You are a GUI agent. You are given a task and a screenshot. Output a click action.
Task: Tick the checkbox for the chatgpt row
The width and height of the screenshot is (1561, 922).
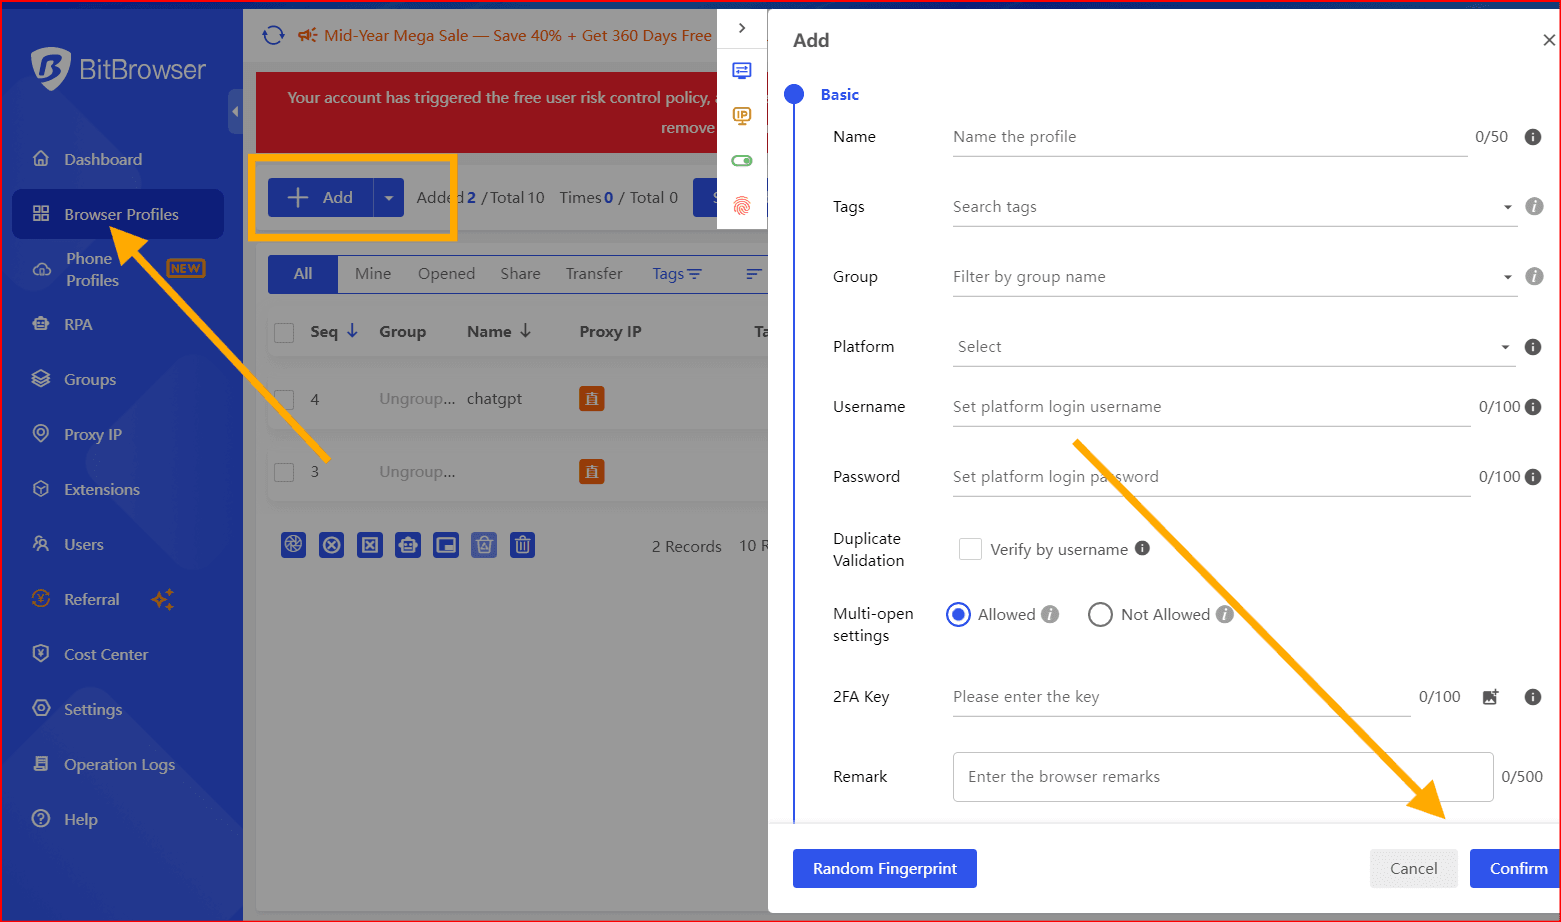click(284, 400)
